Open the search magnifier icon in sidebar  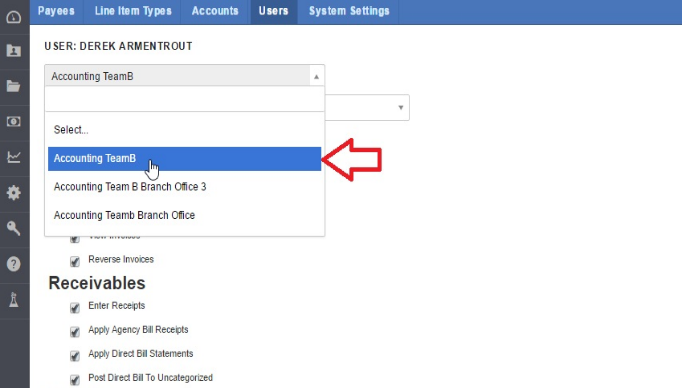click(14, 228)
